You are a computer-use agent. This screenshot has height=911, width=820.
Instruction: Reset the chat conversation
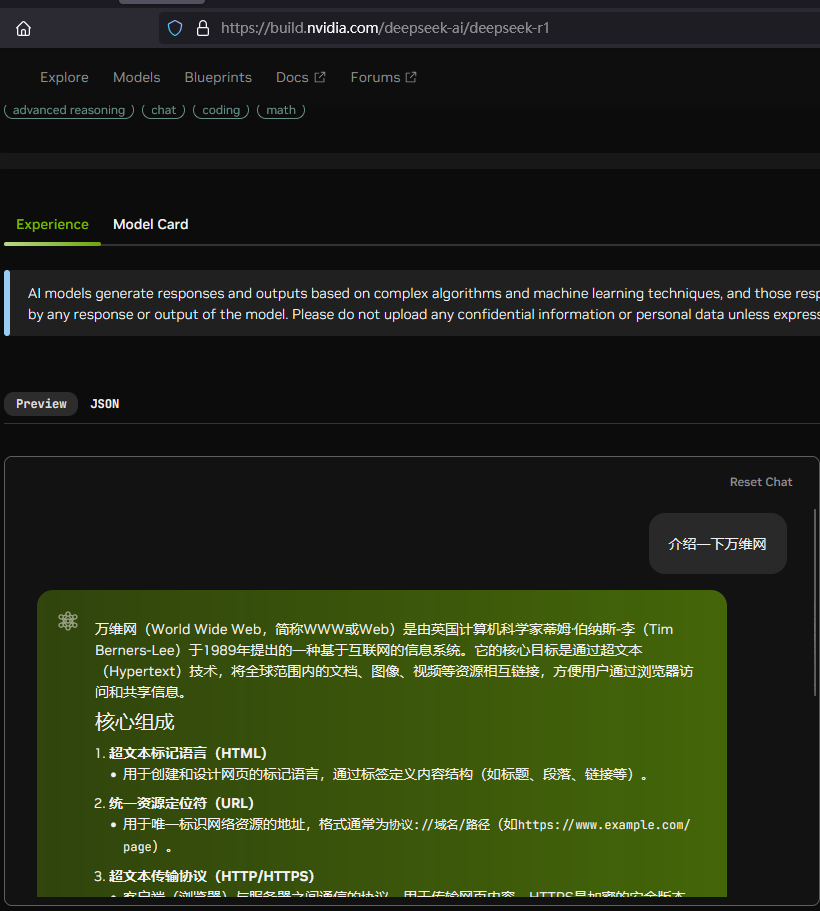click(761, 482)
